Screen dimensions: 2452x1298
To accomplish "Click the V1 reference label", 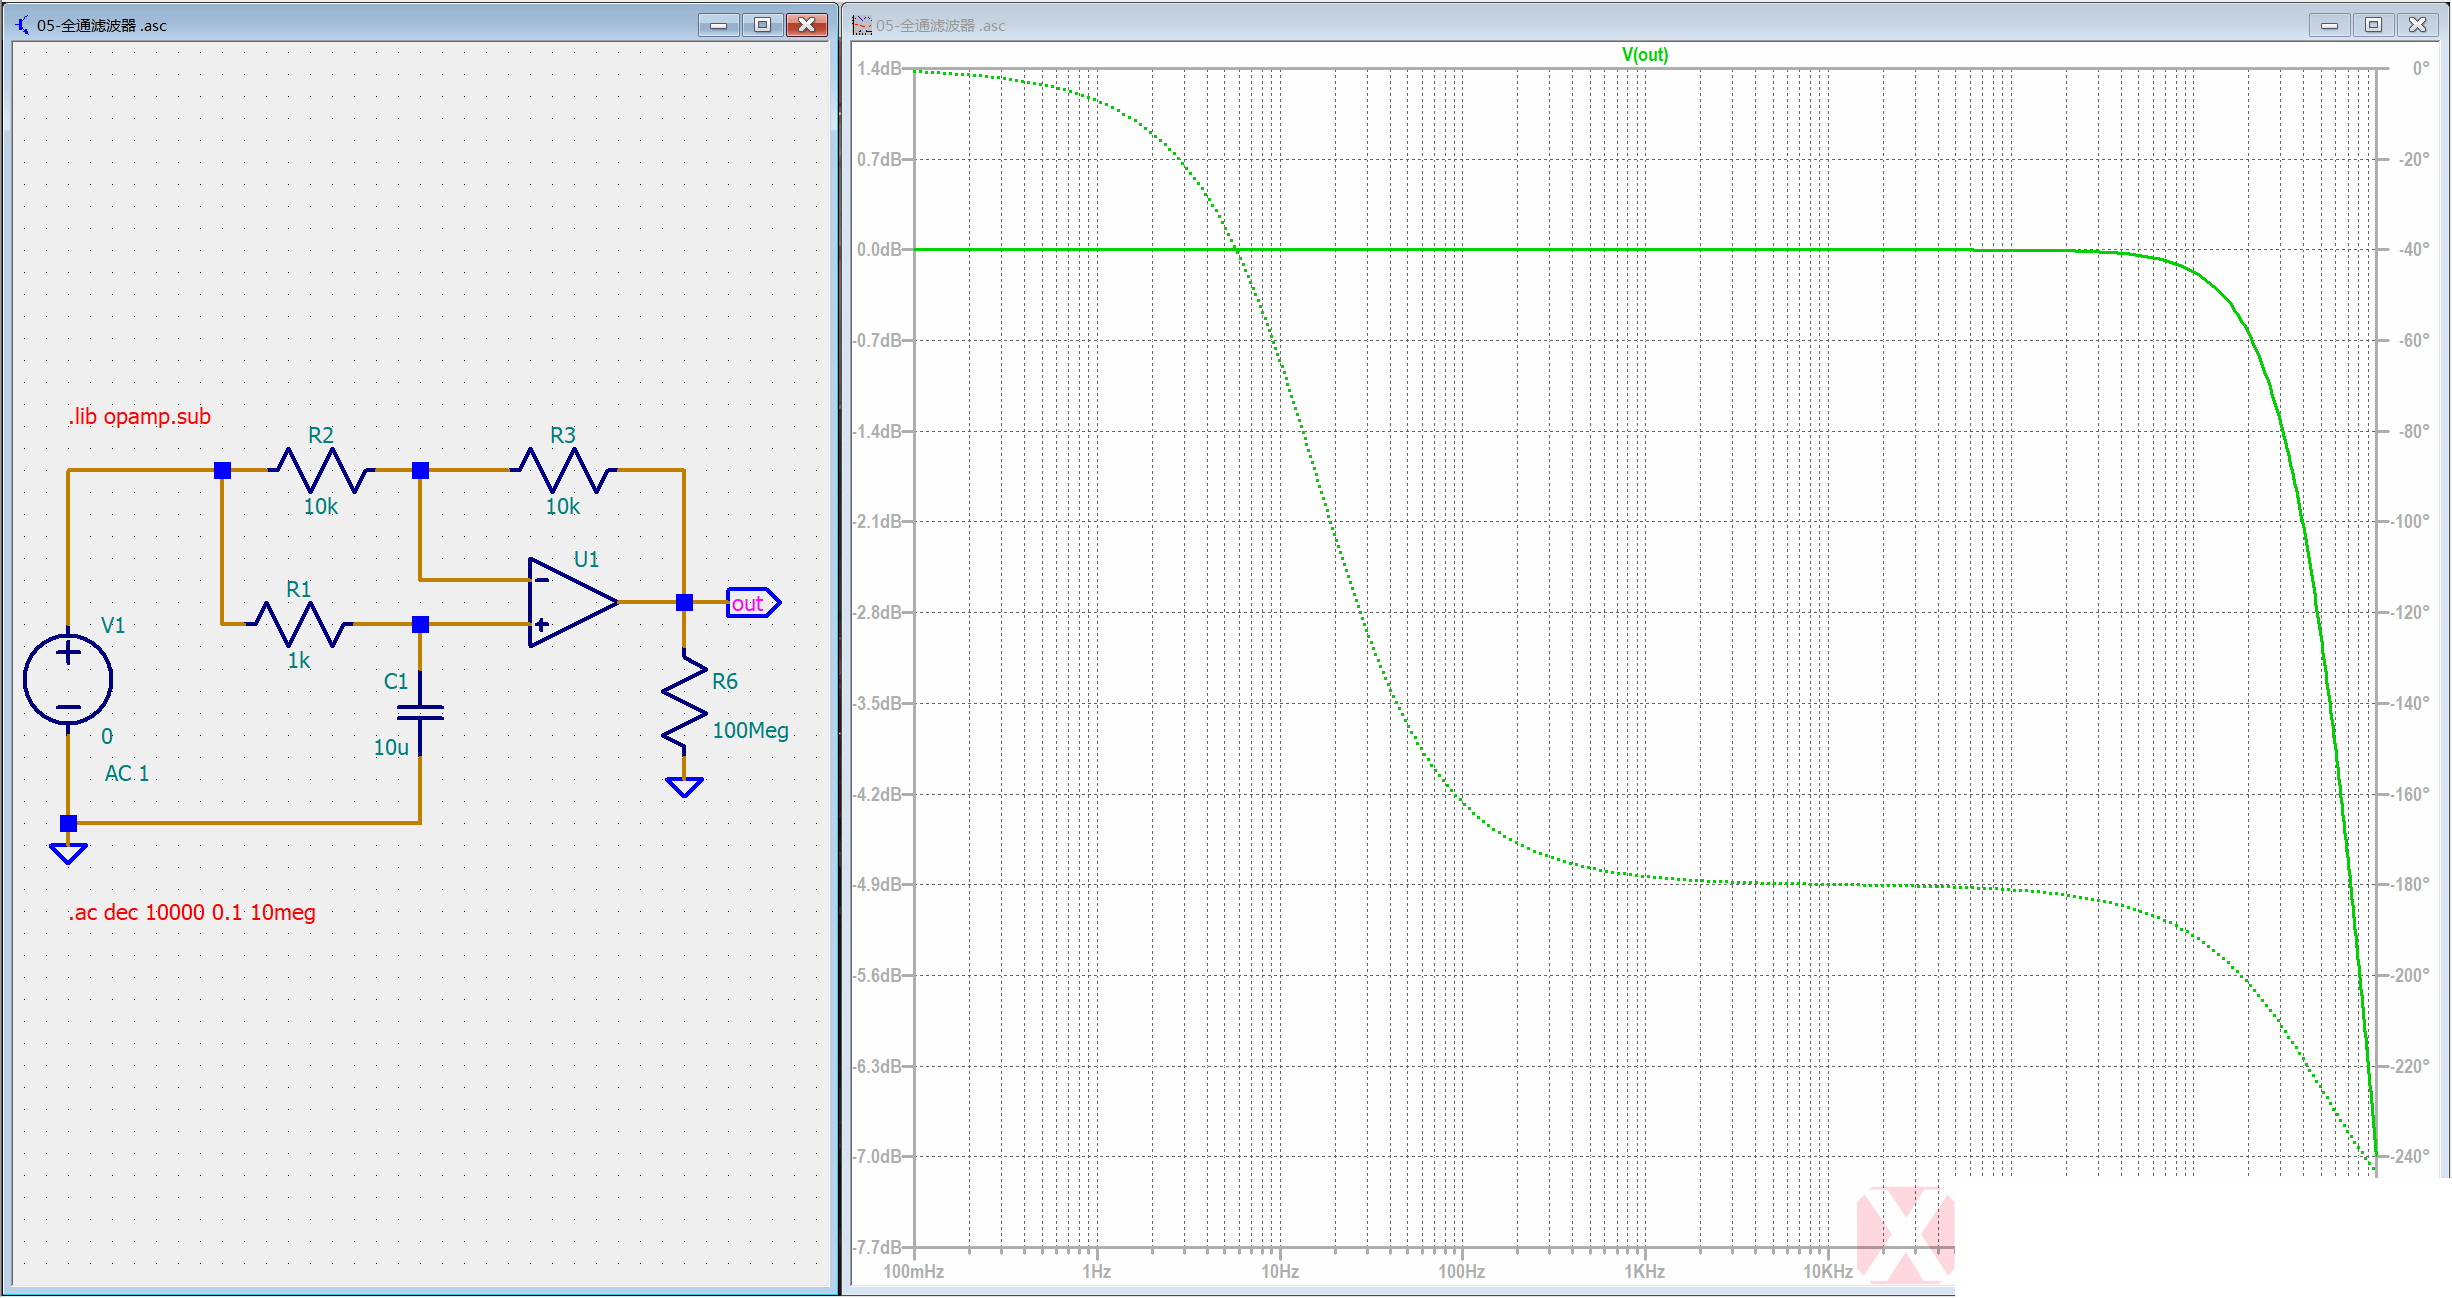I will click(114, 625).
